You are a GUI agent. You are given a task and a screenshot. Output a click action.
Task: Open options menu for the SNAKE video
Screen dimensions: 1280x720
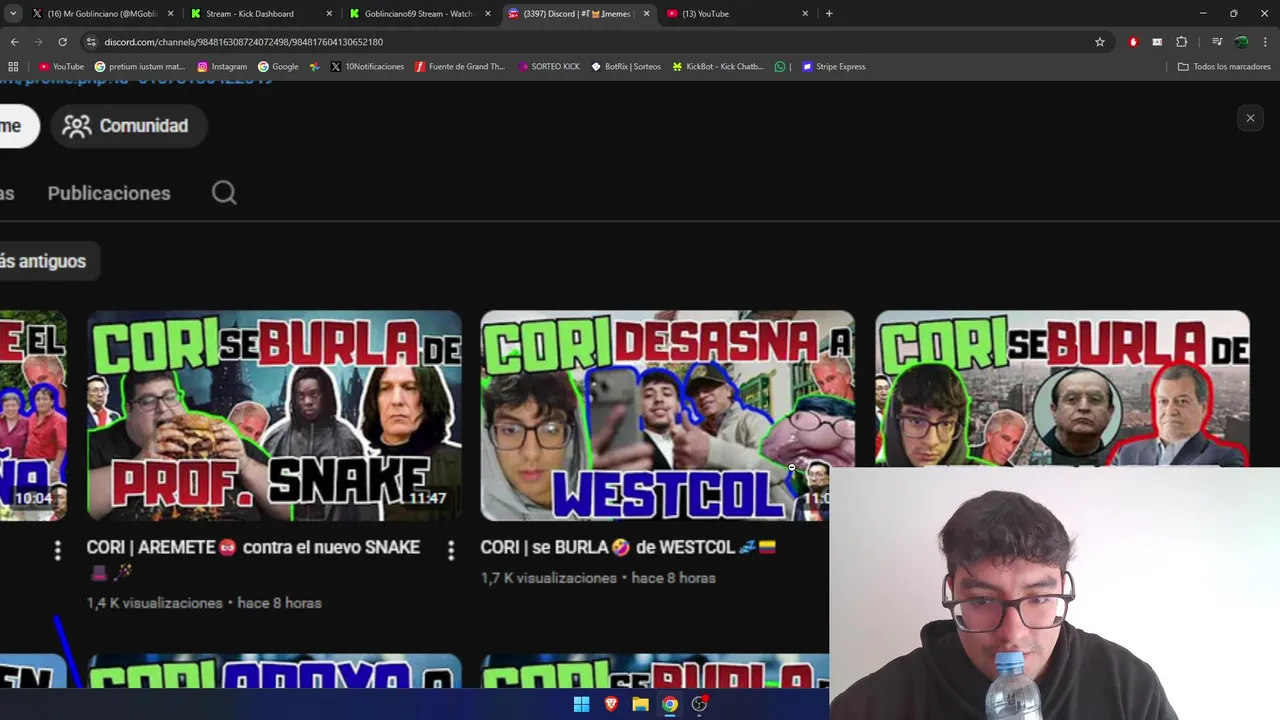(x=451, y=550)
